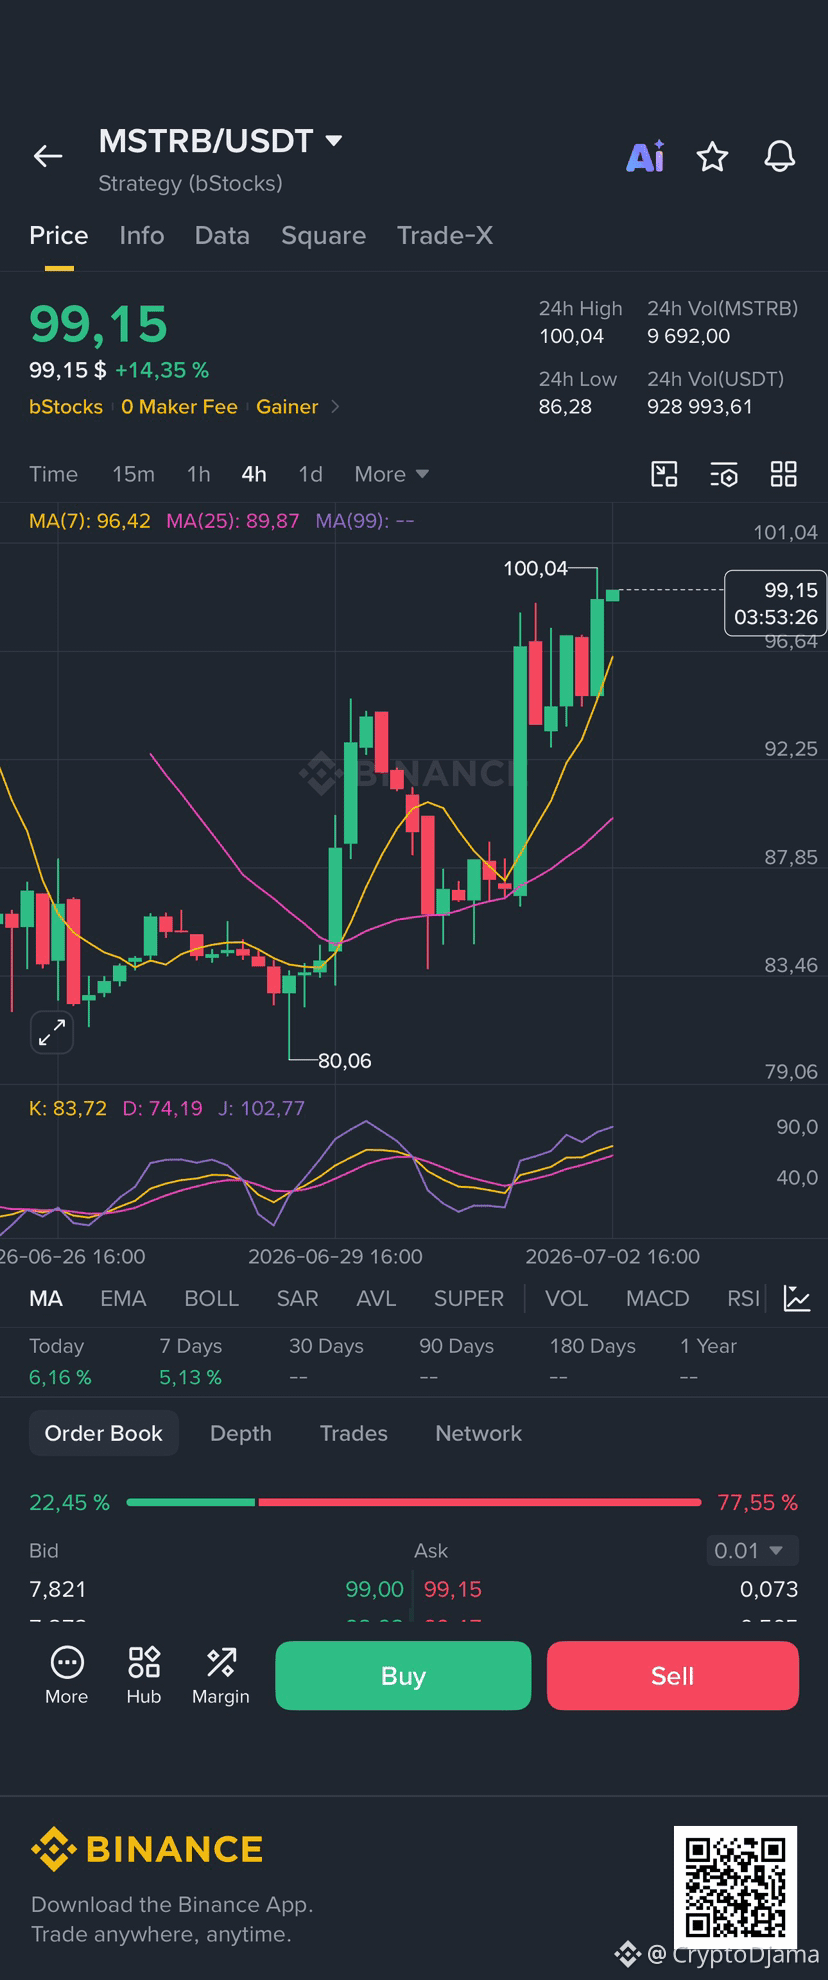Open the More intervals dropdown

click(391, 474)
